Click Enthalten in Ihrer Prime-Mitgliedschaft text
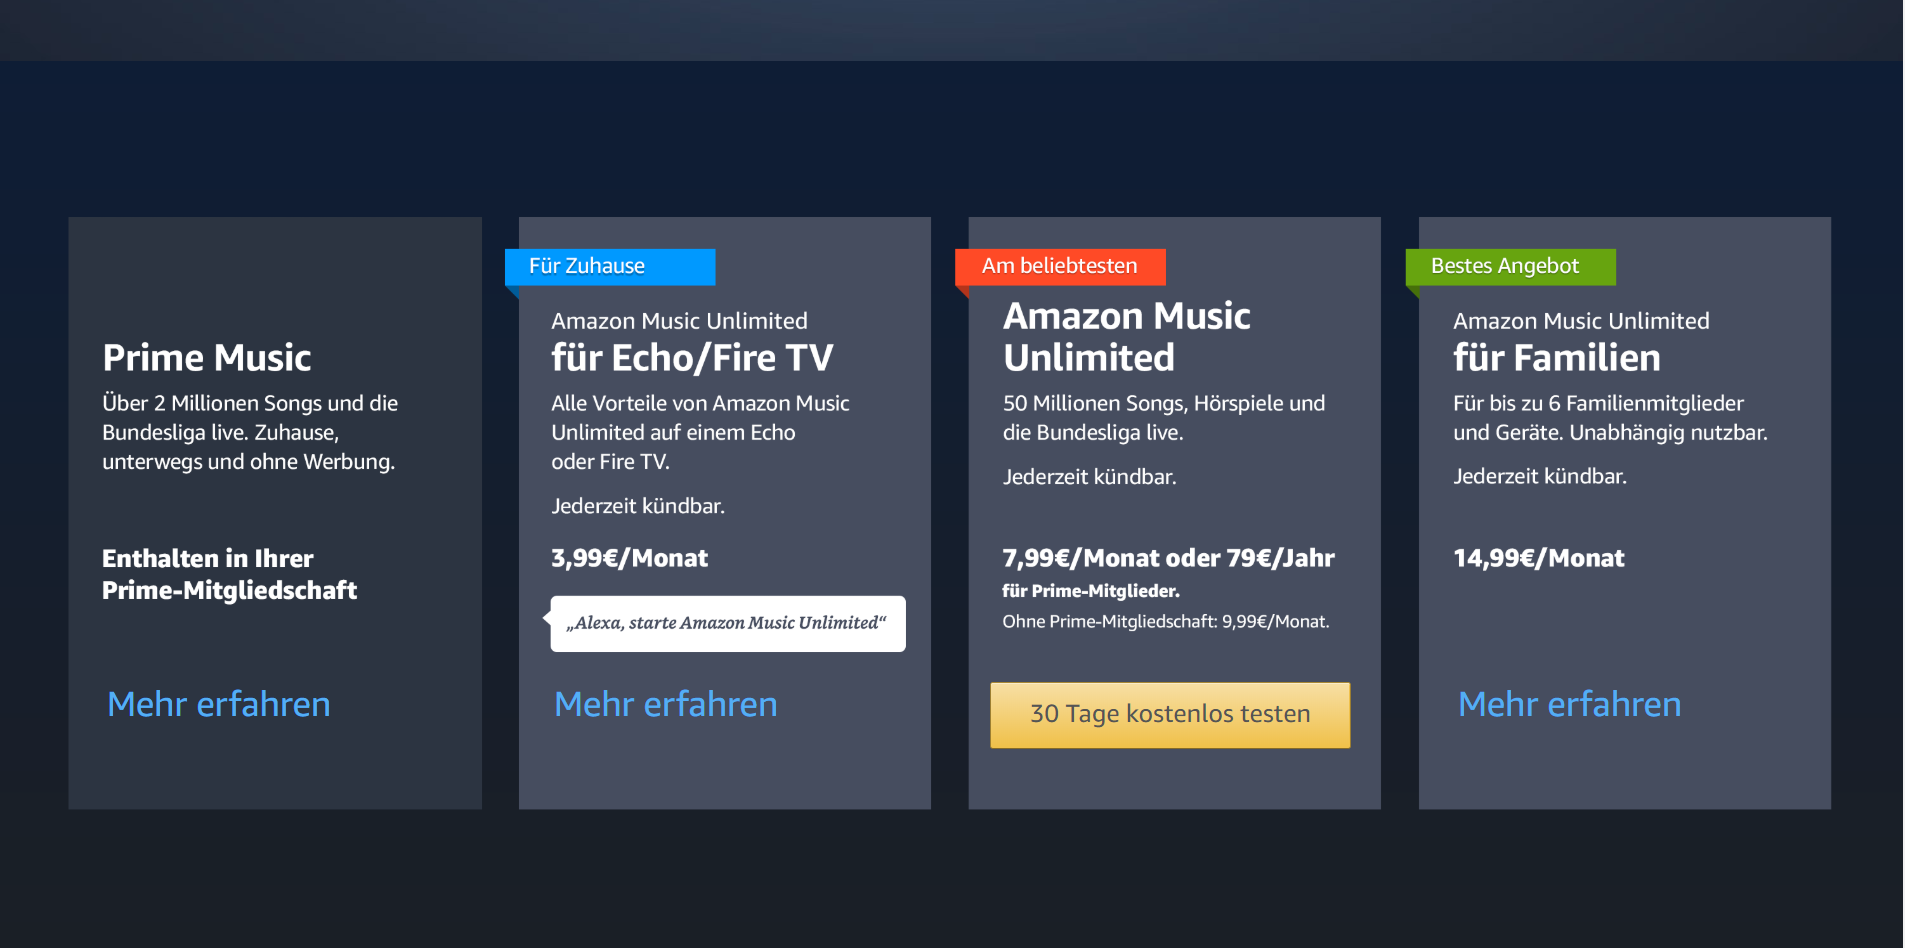Viewport: 1905px width, 948px height. pos(229,574)
